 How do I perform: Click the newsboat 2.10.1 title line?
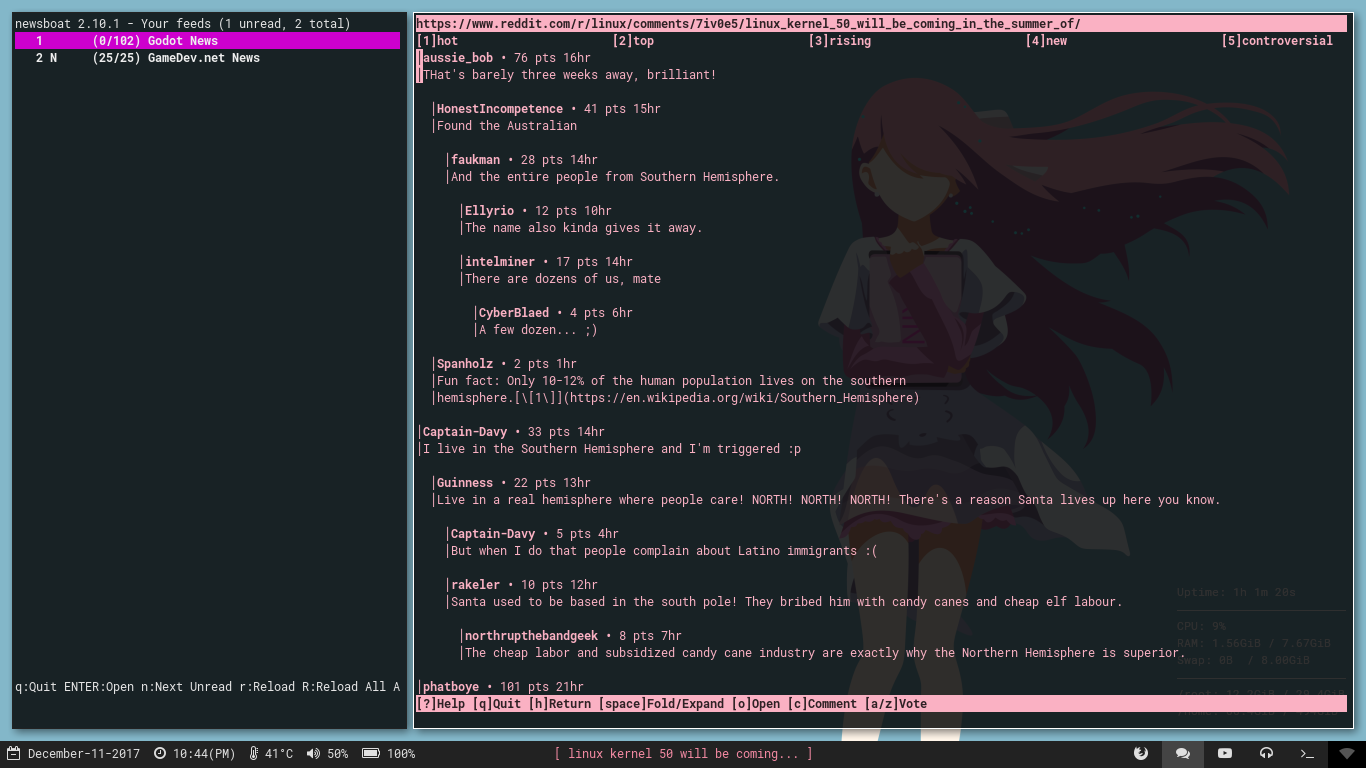[x=183, y=24]
